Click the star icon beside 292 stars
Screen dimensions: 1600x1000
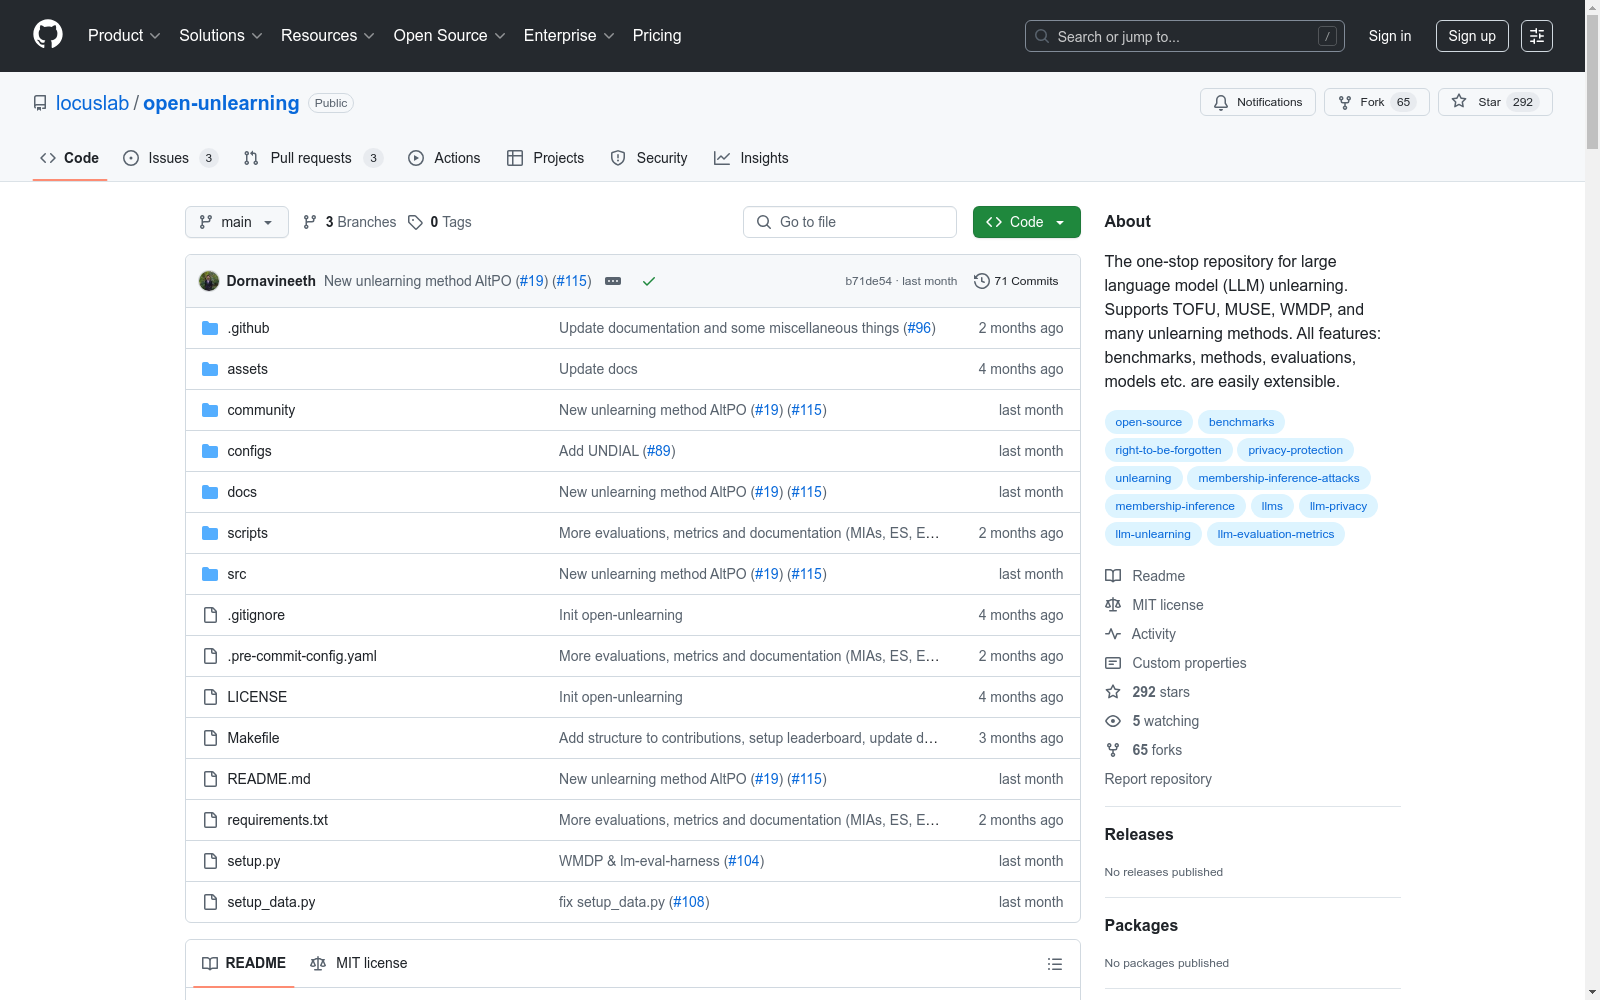coord(1113,692)
